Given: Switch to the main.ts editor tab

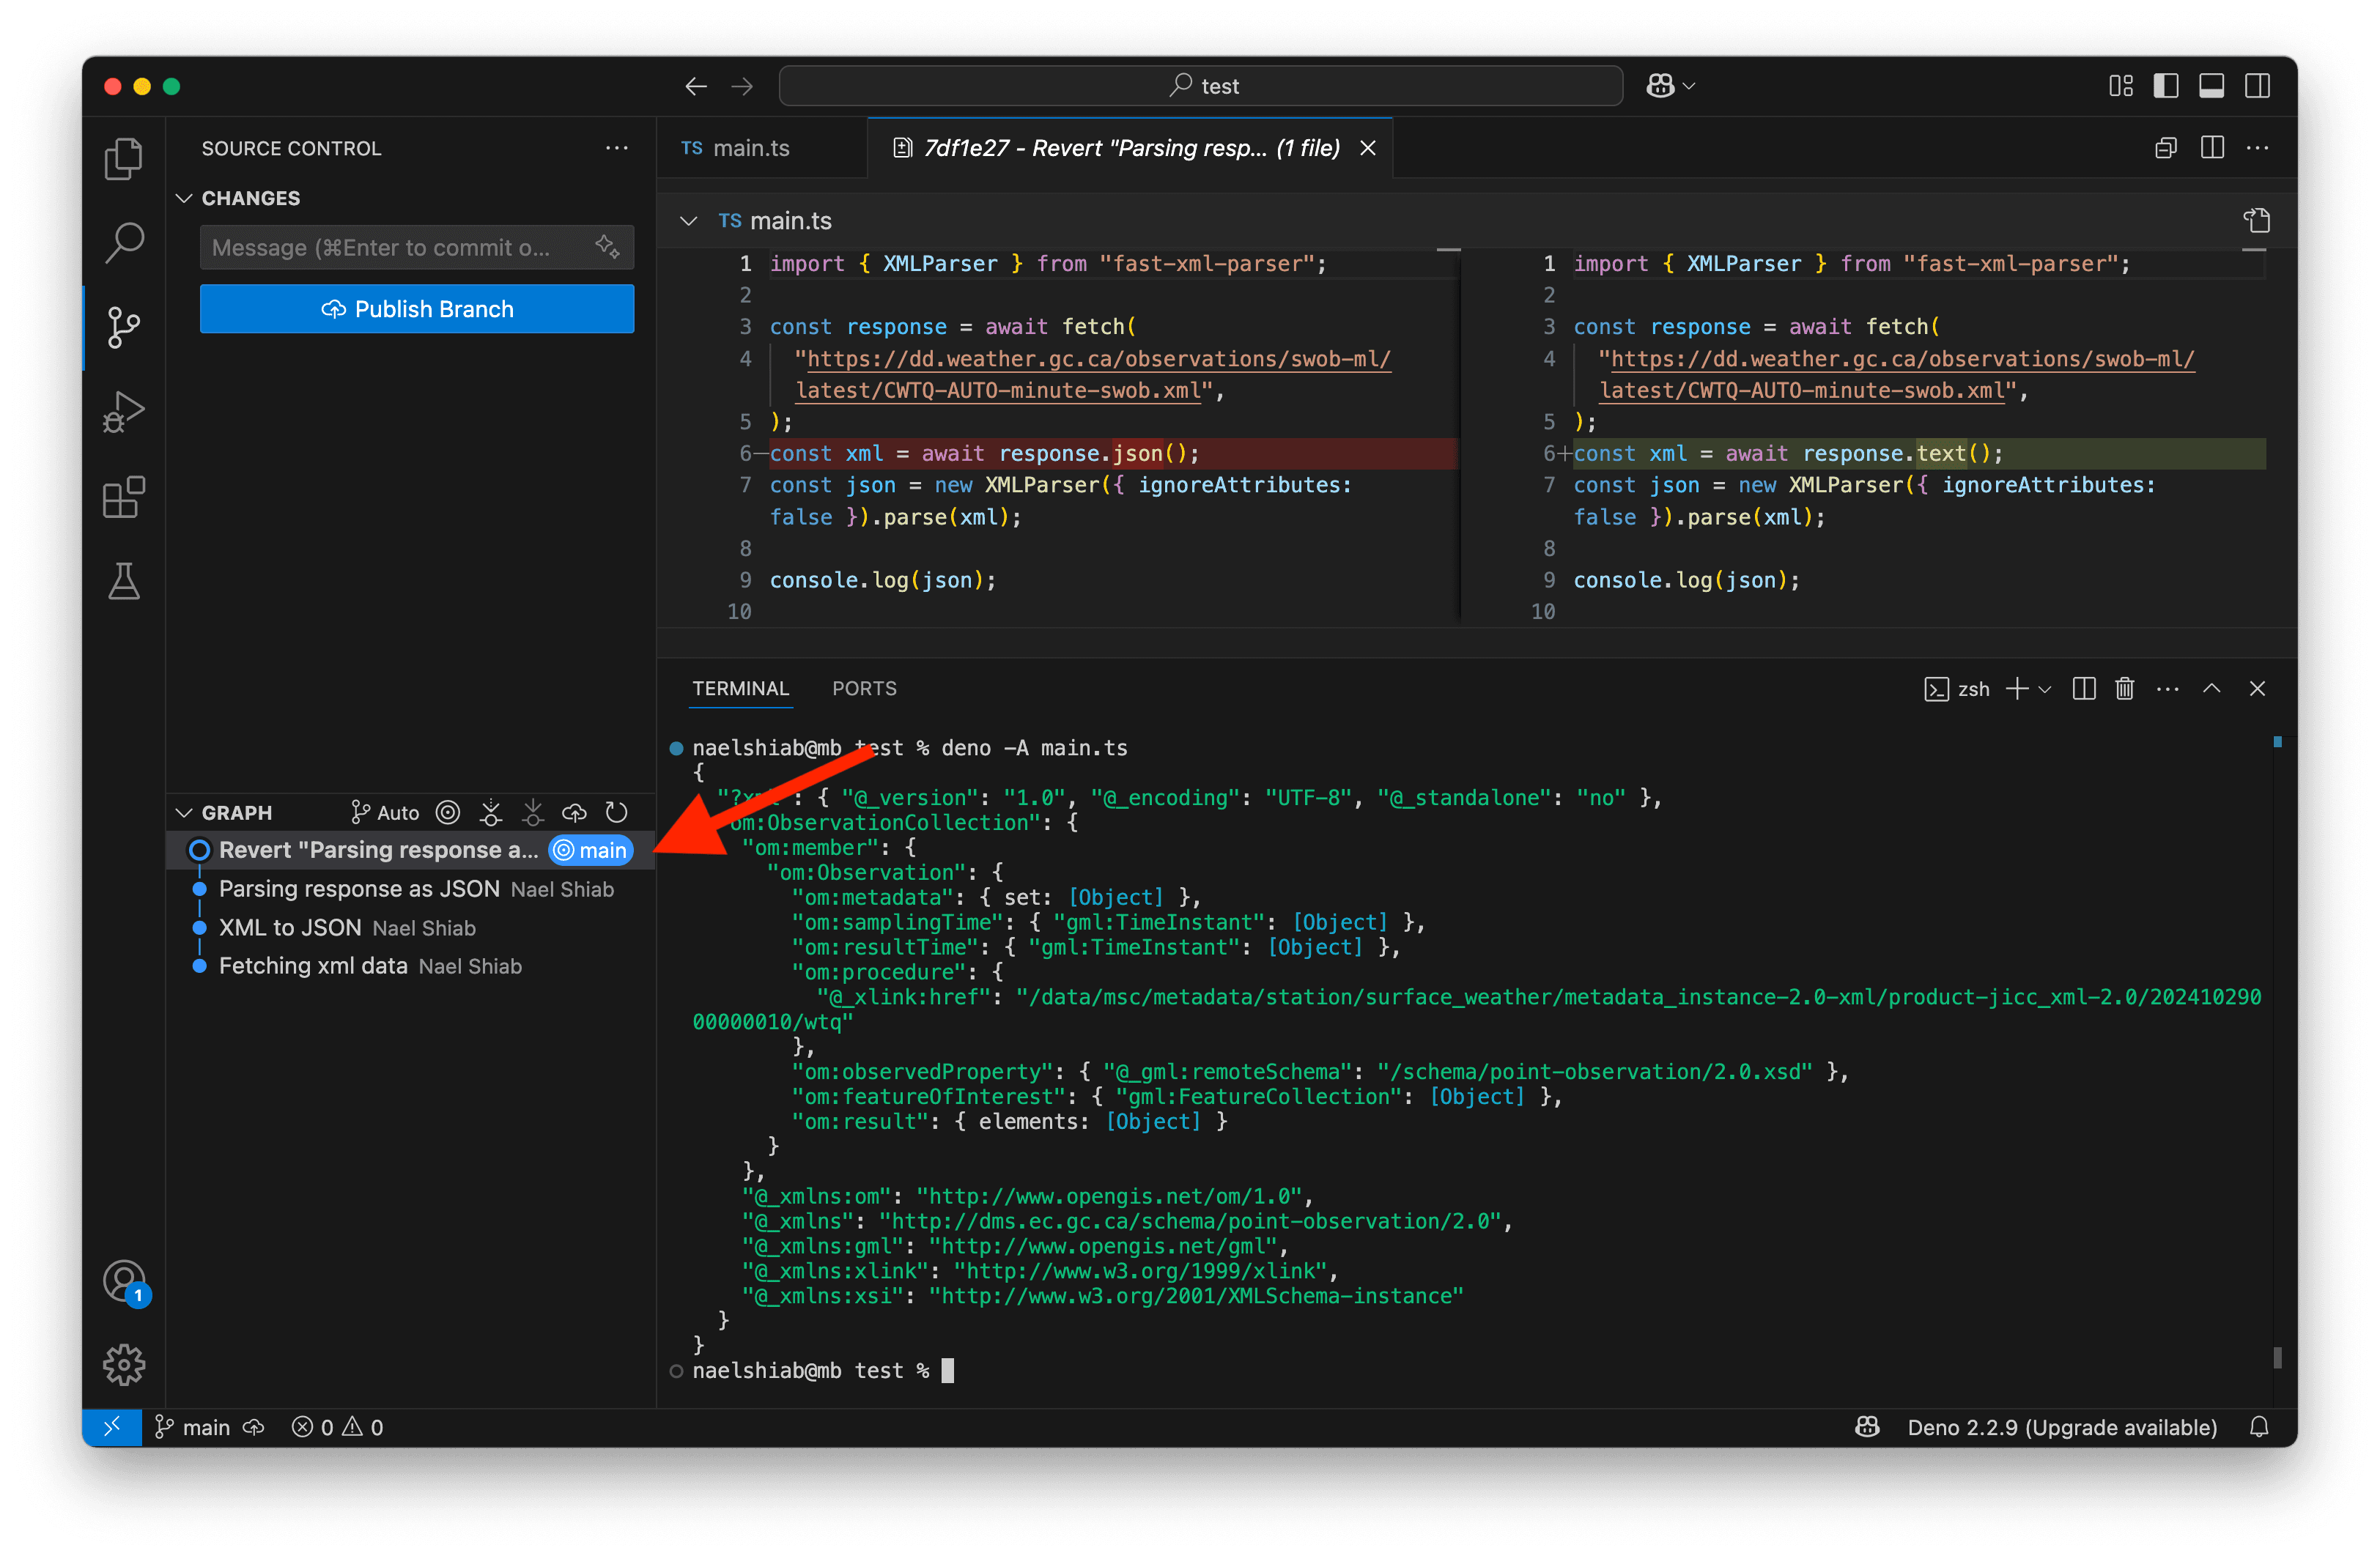Looking at the screenshot, I should 762,148.
